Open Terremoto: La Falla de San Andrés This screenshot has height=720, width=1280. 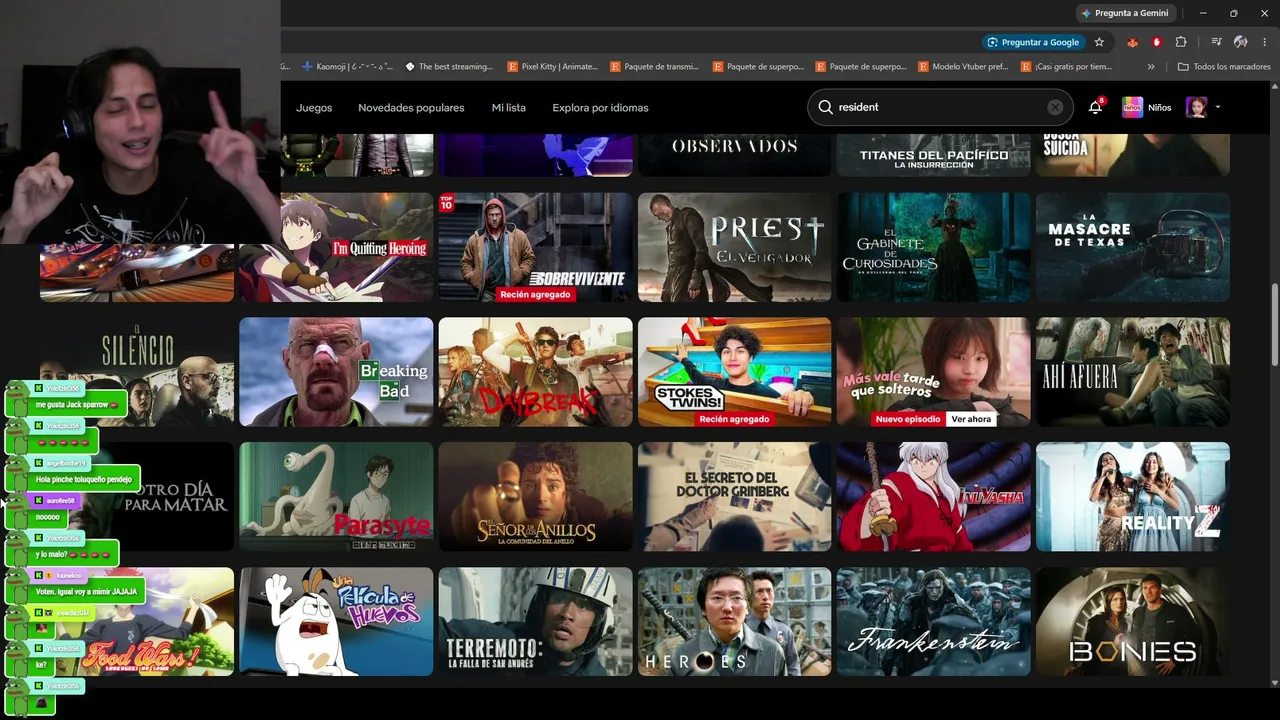tap(535, 622)
